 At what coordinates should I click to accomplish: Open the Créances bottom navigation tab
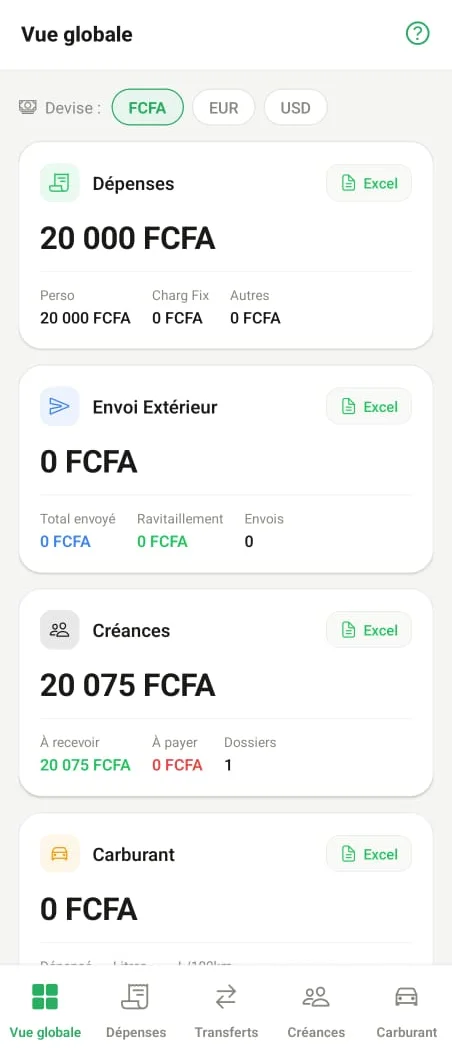tap(316, 1009)
